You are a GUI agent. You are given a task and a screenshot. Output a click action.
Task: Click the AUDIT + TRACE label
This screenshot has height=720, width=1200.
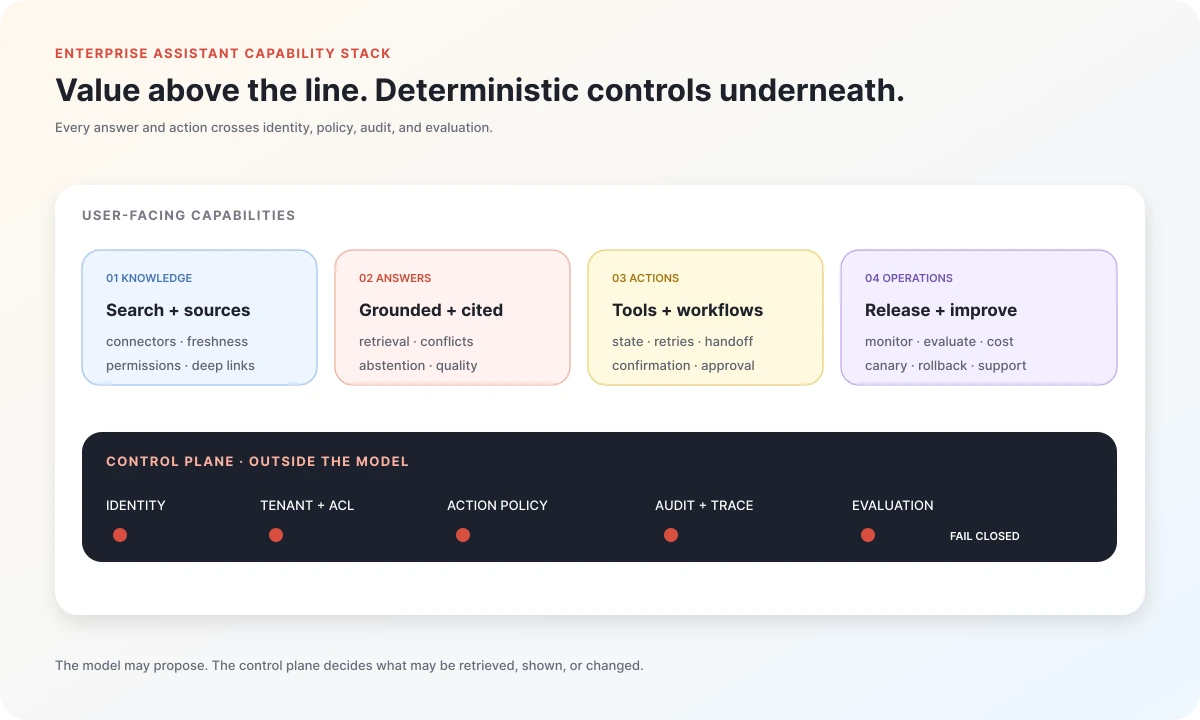704,505
